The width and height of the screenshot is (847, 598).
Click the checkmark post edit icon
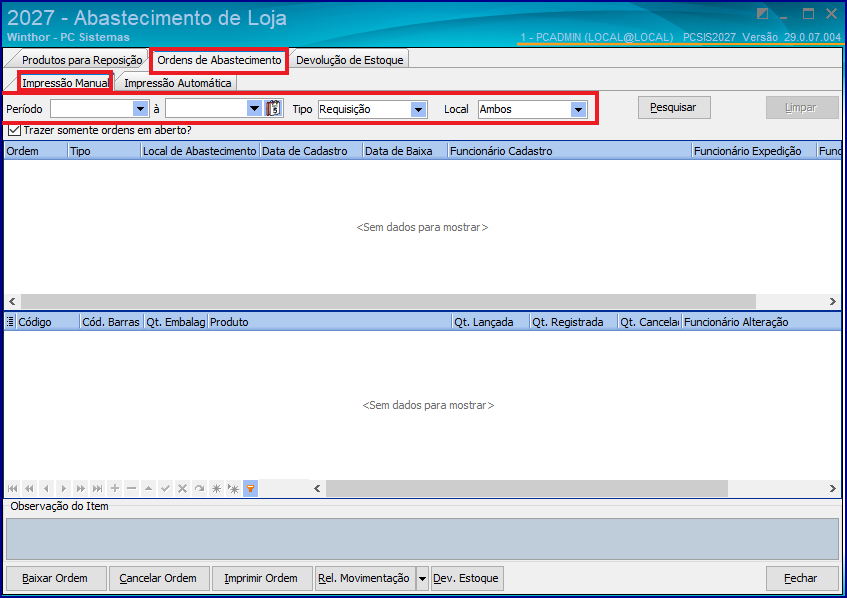(165, 488)
